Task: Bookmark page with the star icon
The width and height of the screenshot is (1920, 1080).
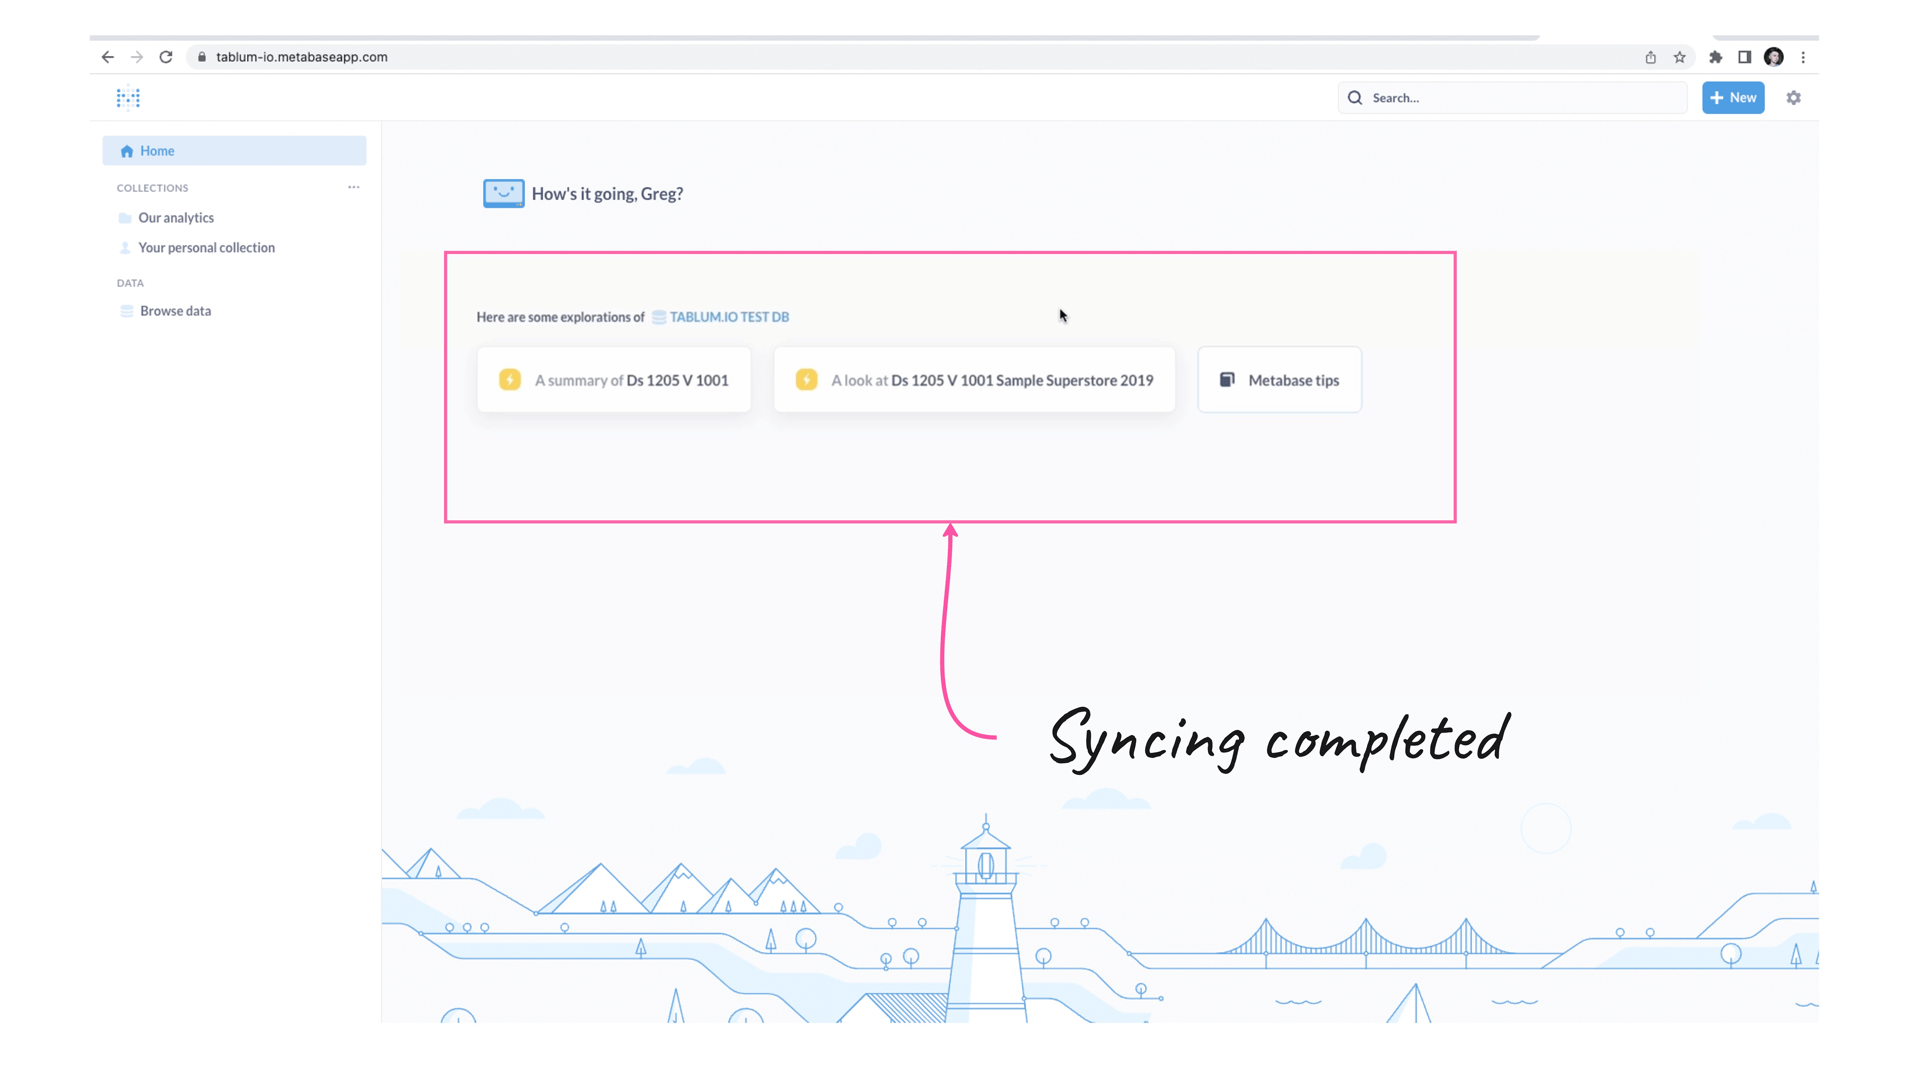Action: [x=1680, y=57]
